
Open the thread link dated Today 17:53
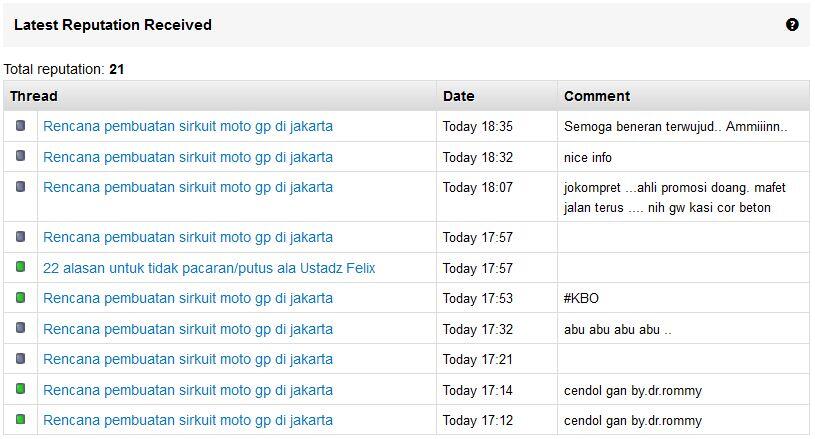[x=188, y=298]
